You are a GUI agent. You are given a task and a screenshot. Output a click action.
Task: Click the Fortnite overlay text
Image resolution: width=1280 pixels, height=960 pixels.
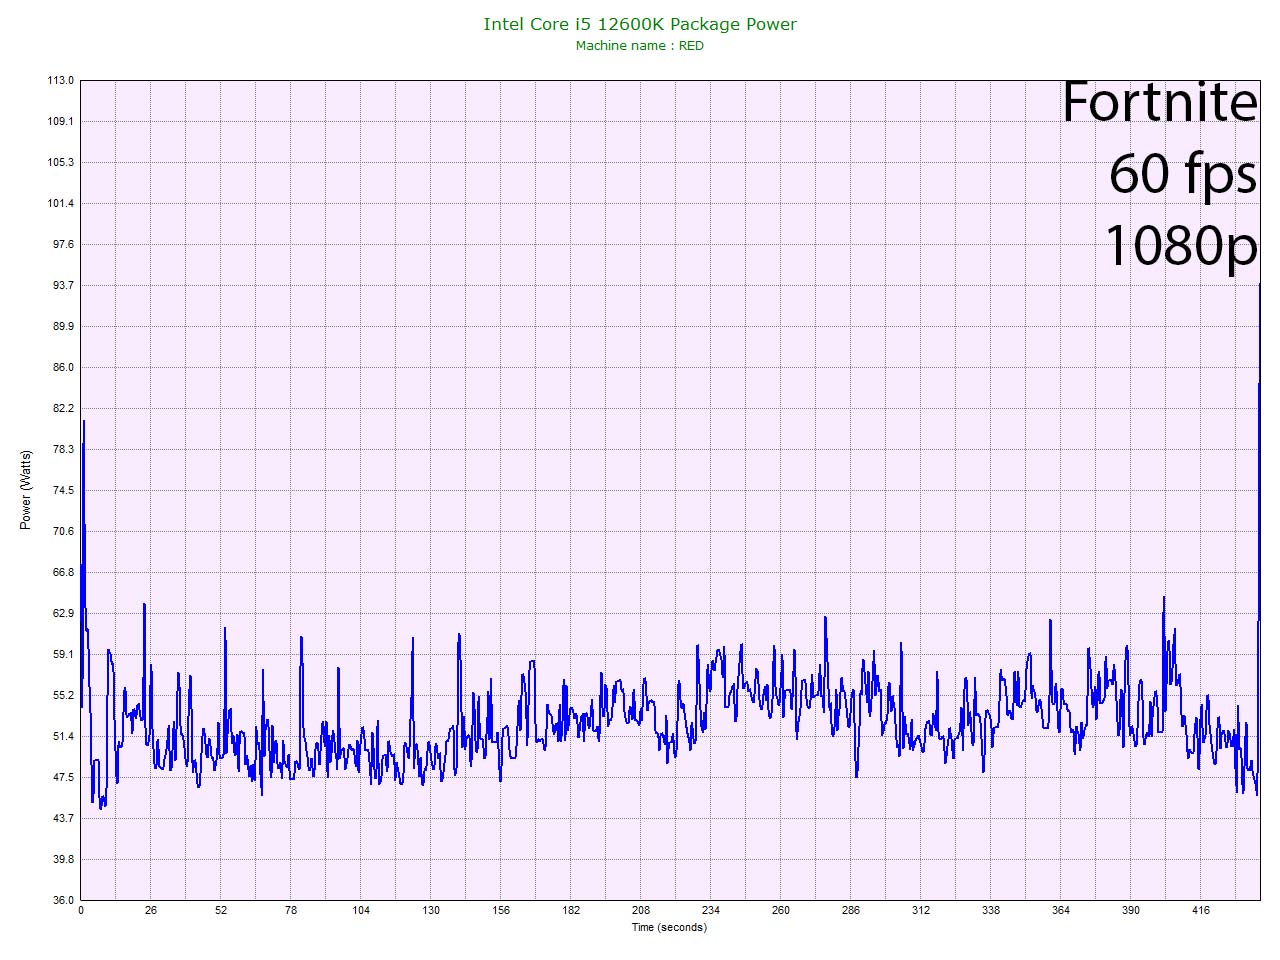click(1158, 102)
